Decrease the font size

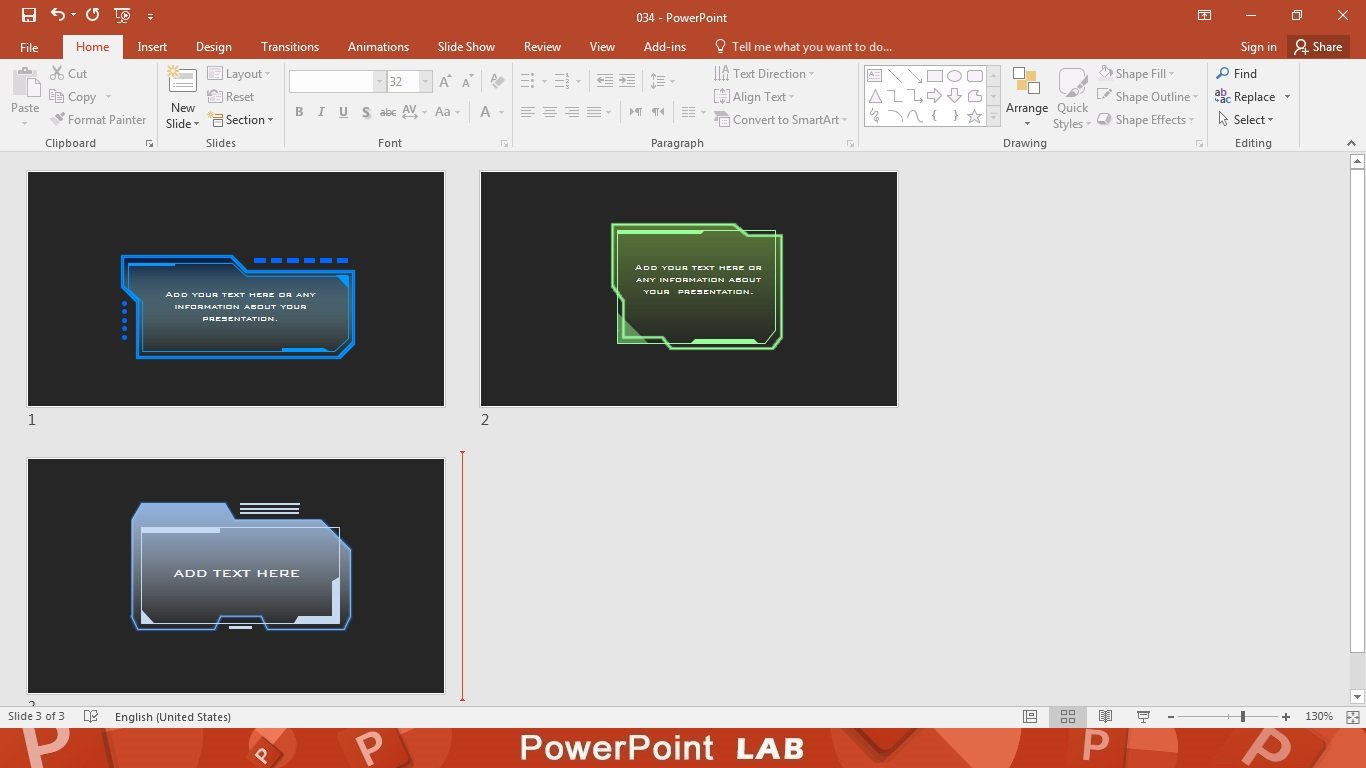coord(467,82)
